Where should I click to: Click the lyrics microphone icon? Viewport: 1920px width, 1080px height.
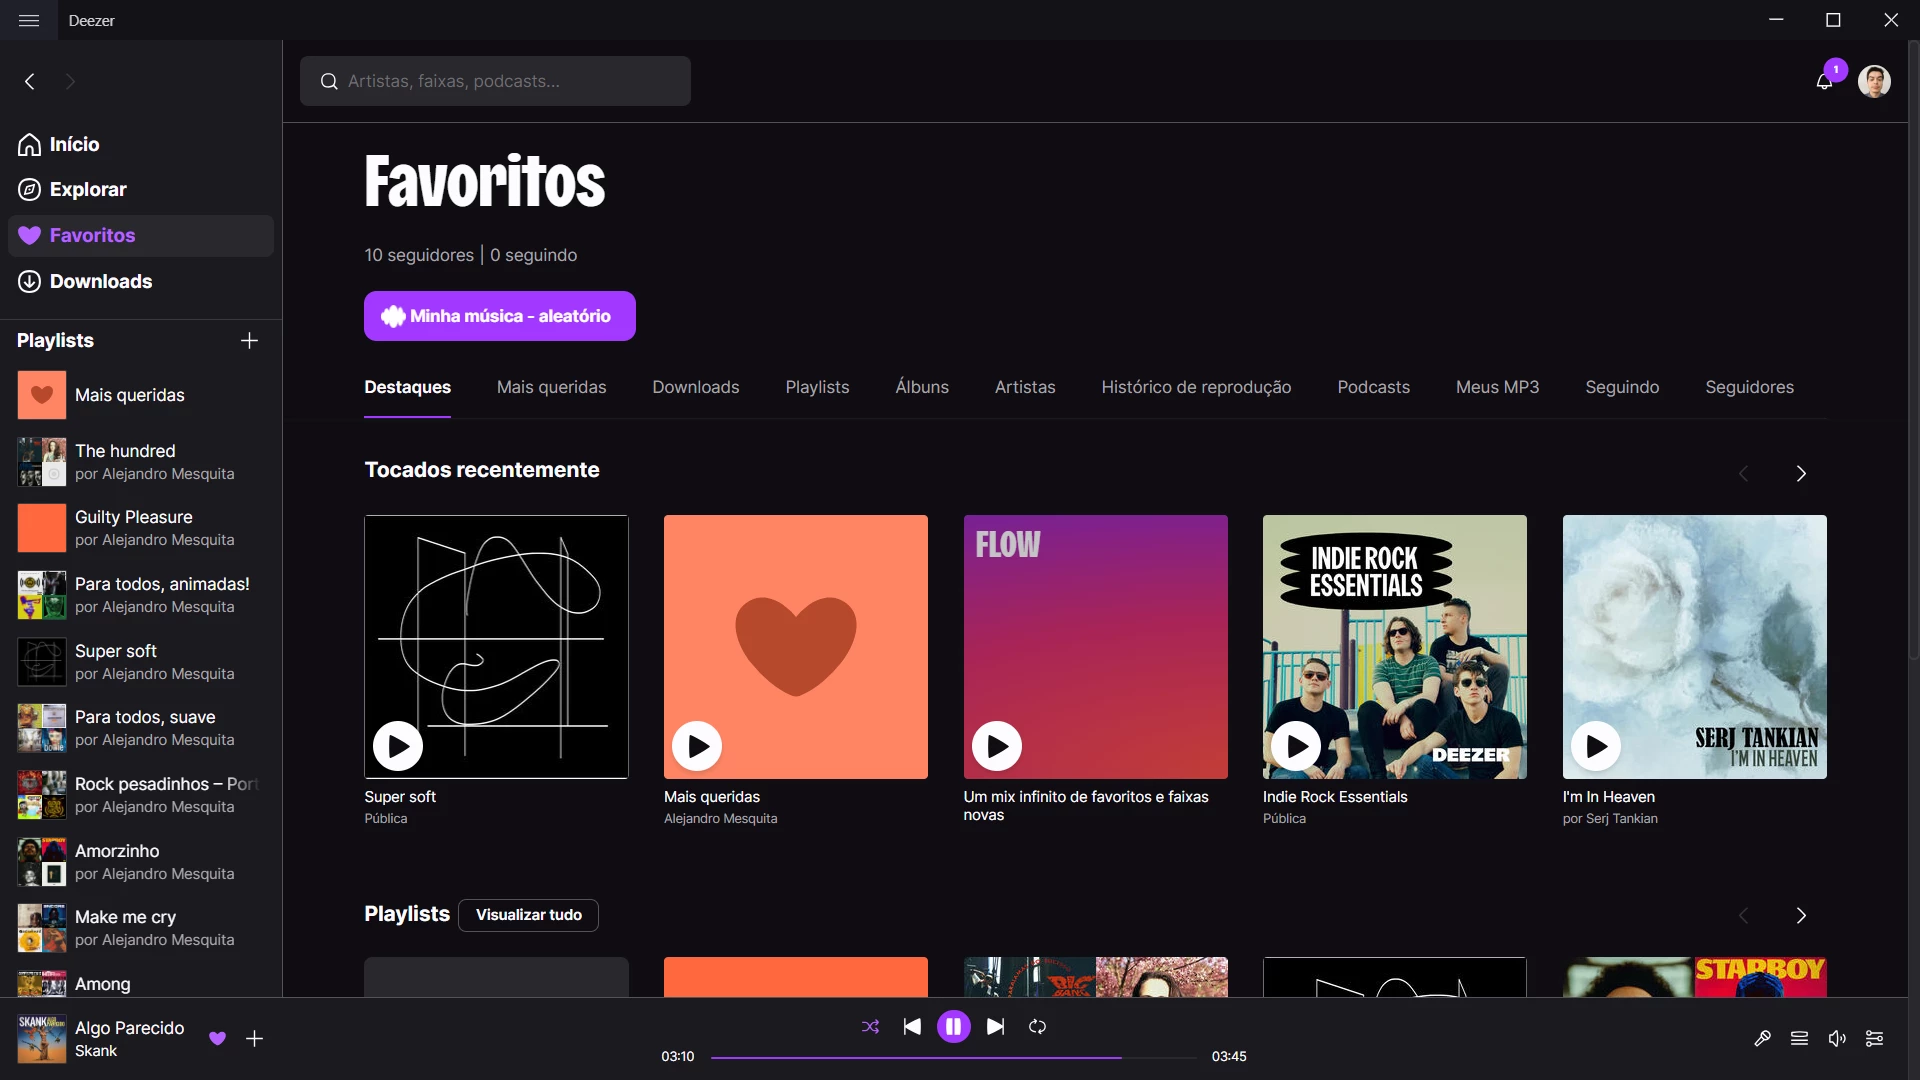[x=1762, y=1039]
